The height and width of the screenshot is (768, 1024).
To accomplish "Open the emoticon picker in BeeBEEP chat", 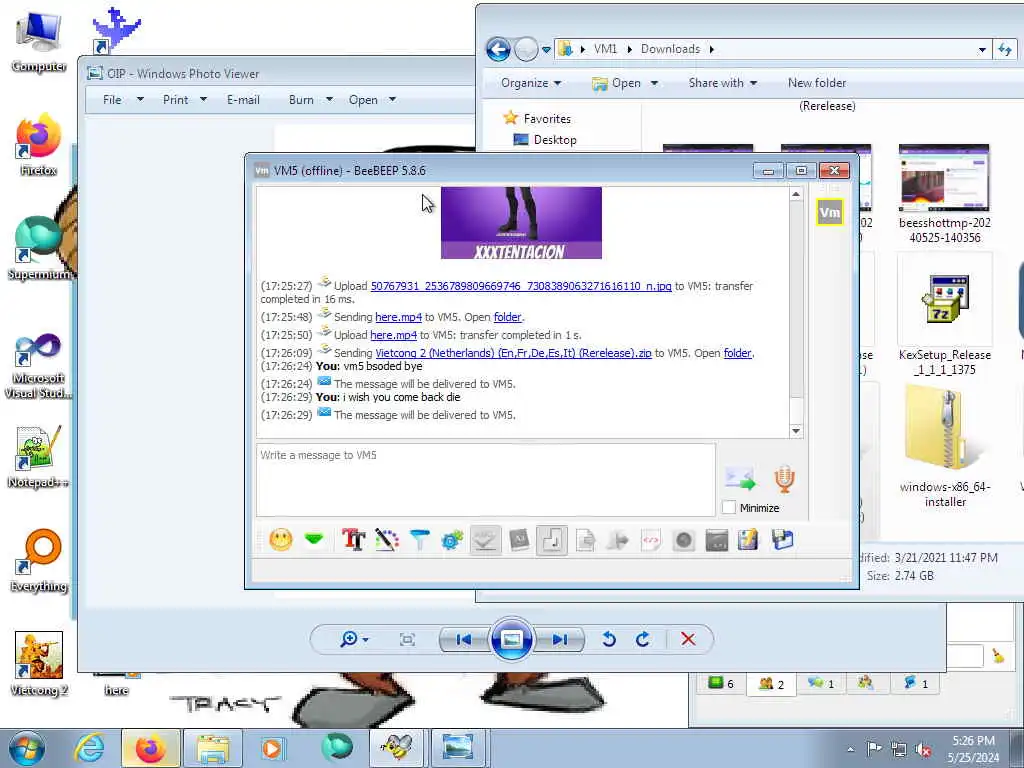I will click(x=281, y=540).
